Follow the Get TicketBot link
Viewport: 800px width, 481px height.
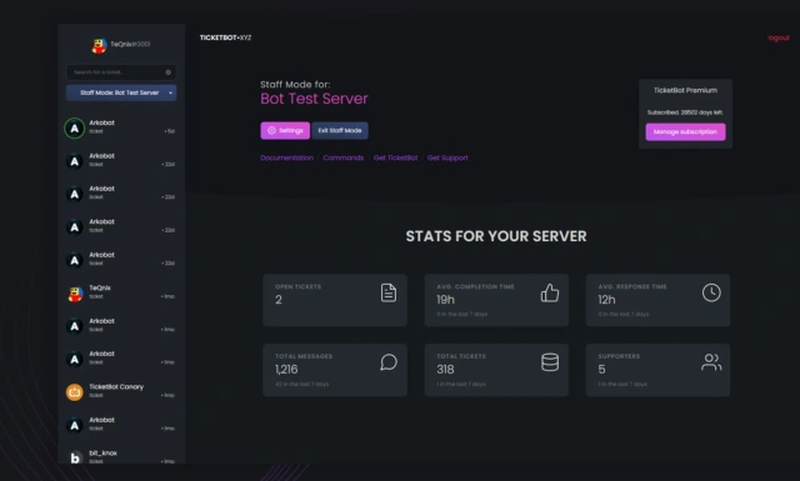(395, 158)
